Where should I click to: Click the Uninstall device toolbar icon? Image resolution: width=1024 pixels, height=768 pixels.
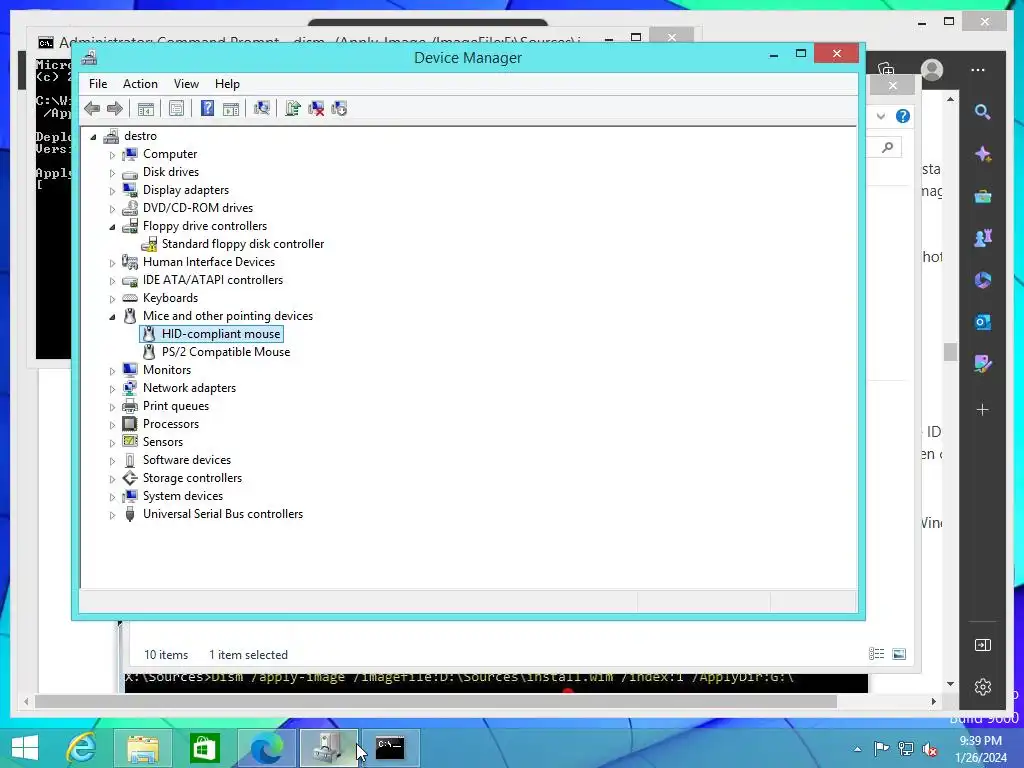coord(316,108)
